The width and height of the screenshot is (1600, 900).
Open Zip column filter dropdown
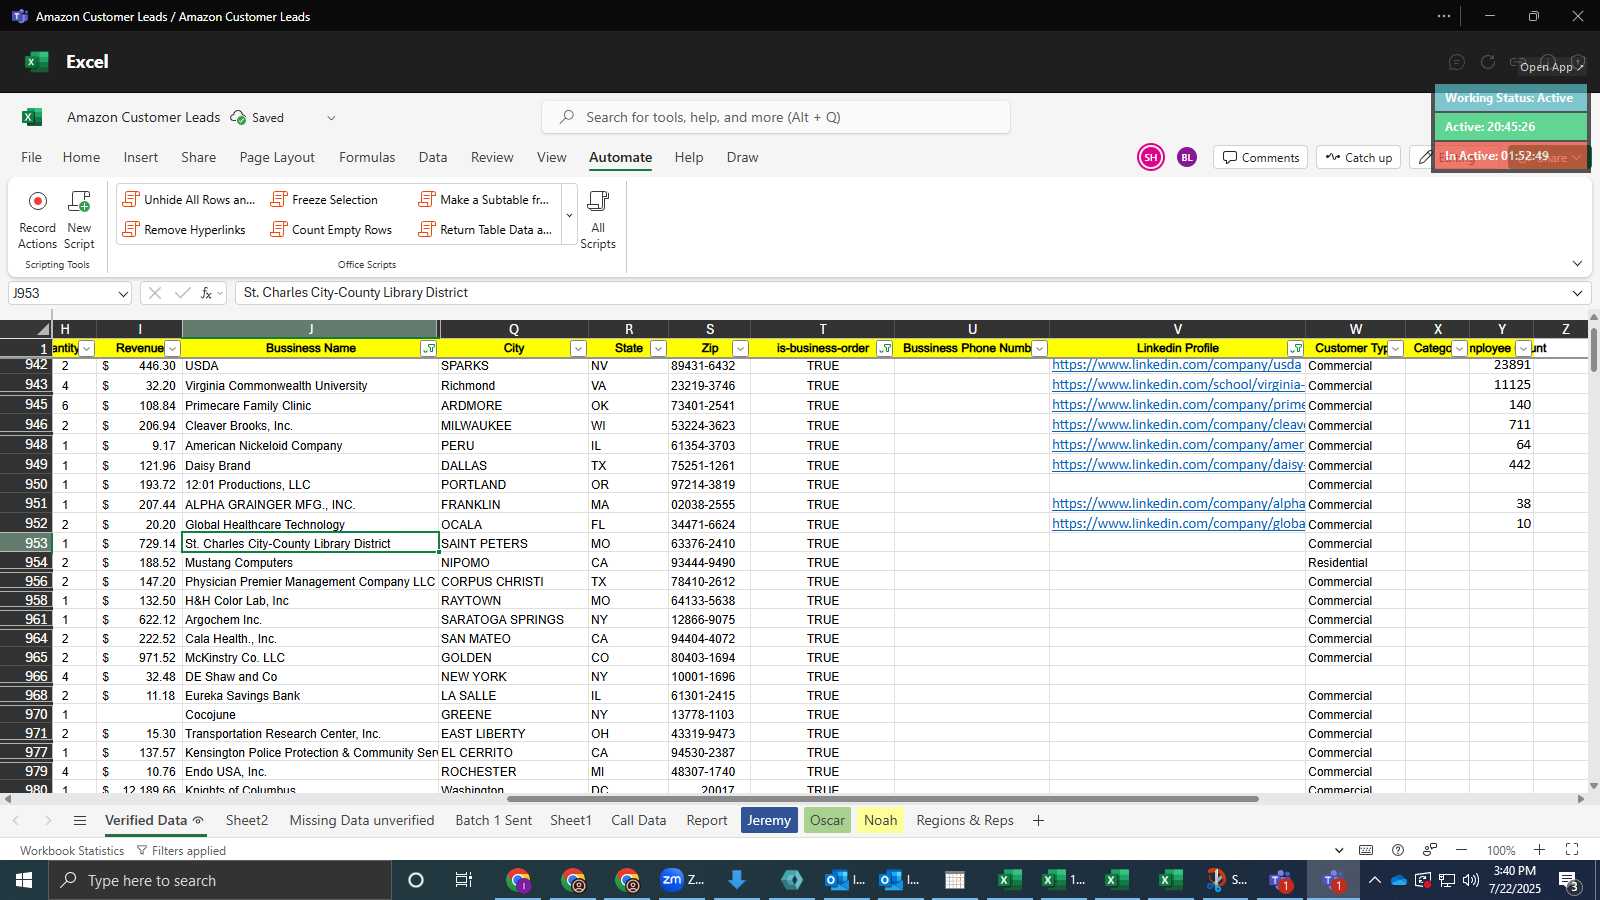(740, 349)
